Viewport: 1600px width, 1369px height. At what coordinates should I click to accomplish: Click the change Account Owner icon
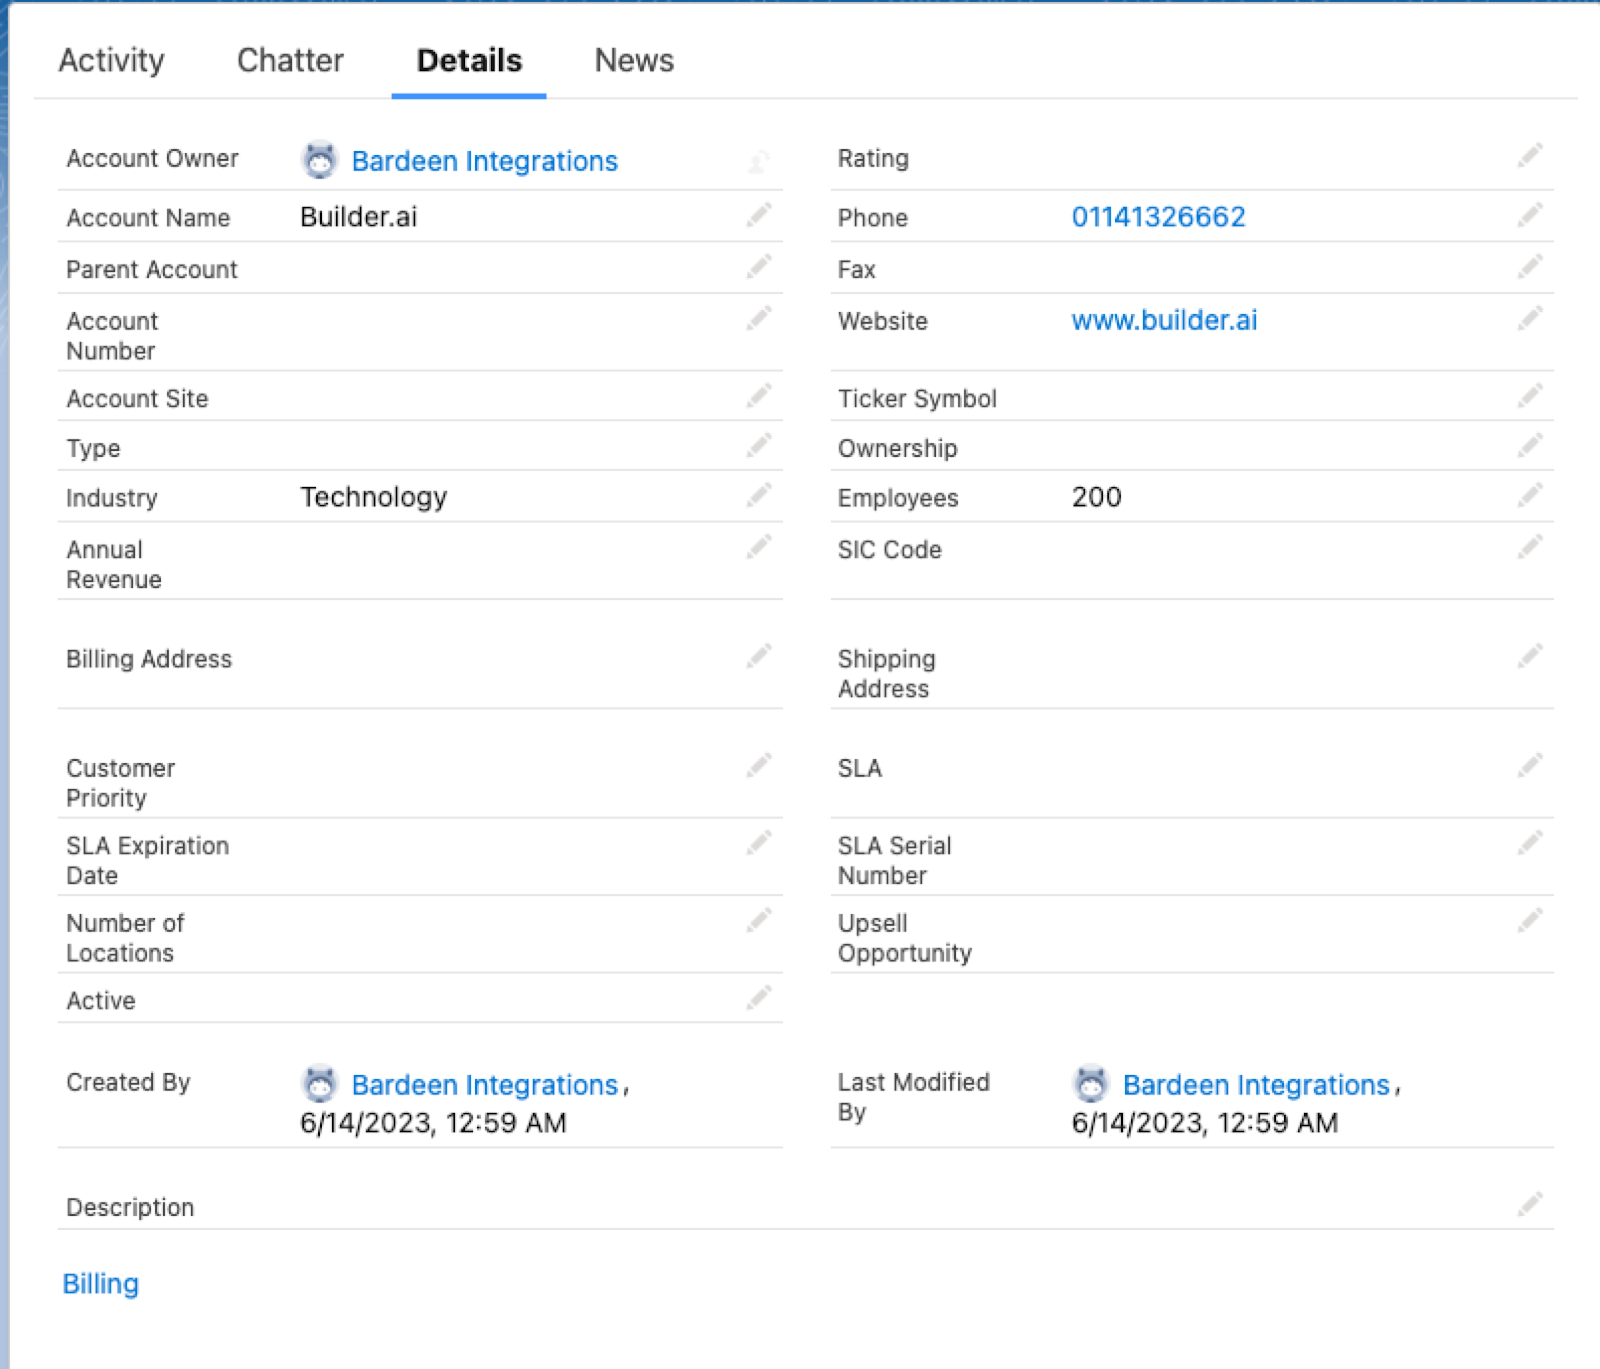(x=759, y=160)
